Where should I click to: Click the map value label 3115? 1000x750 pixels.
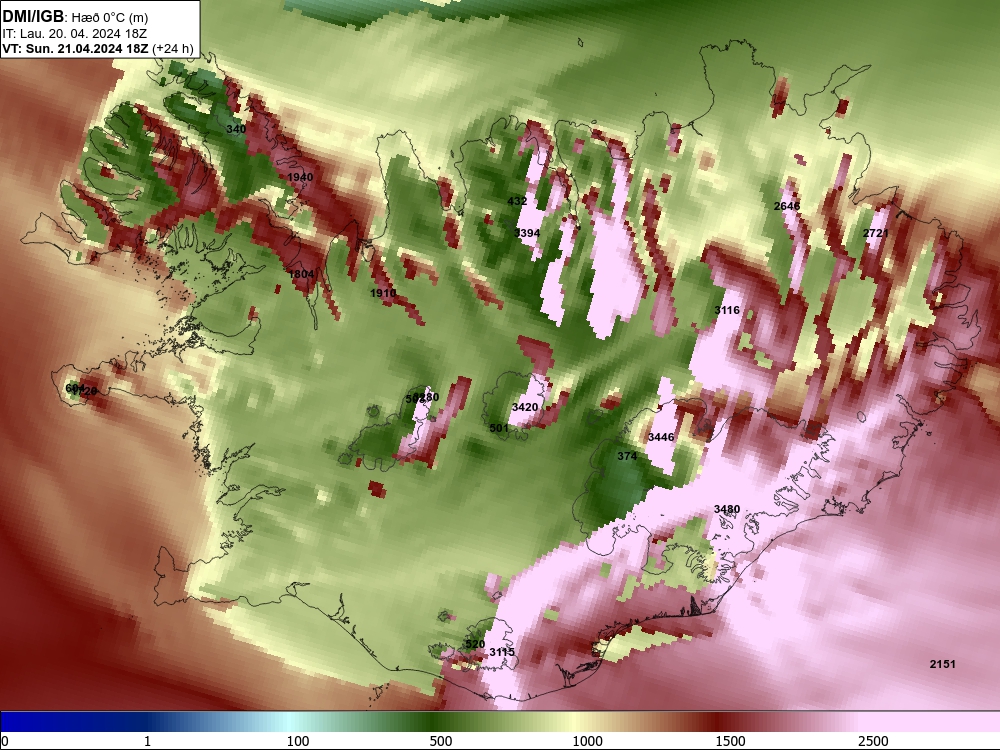502,652
